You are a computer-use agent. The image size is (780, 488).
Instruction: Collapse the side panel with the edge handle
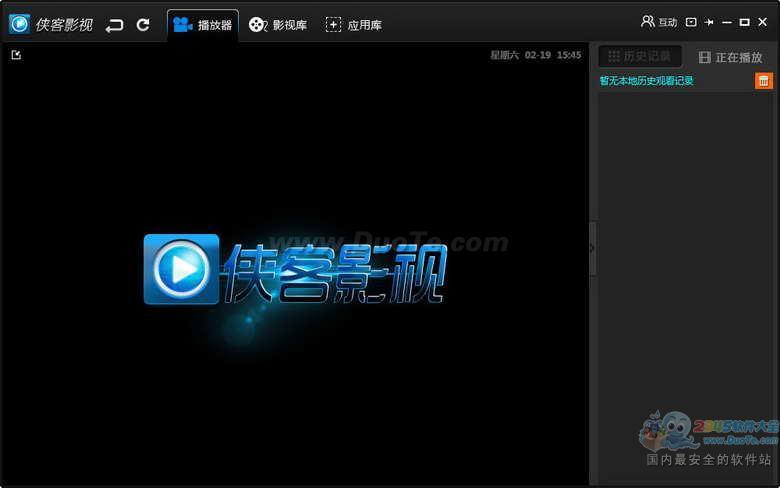point(592,248)
